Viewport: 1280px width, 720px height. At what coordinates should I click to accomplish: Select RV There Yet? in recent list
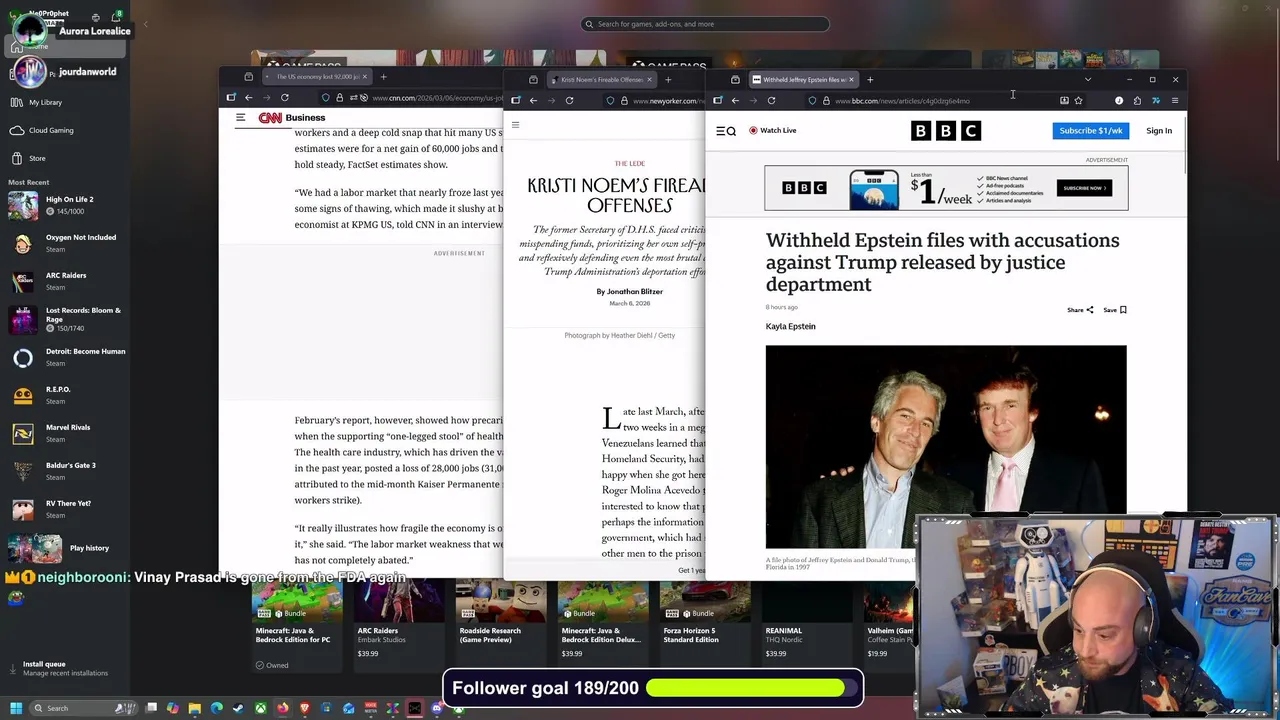[x=66, y=509]
